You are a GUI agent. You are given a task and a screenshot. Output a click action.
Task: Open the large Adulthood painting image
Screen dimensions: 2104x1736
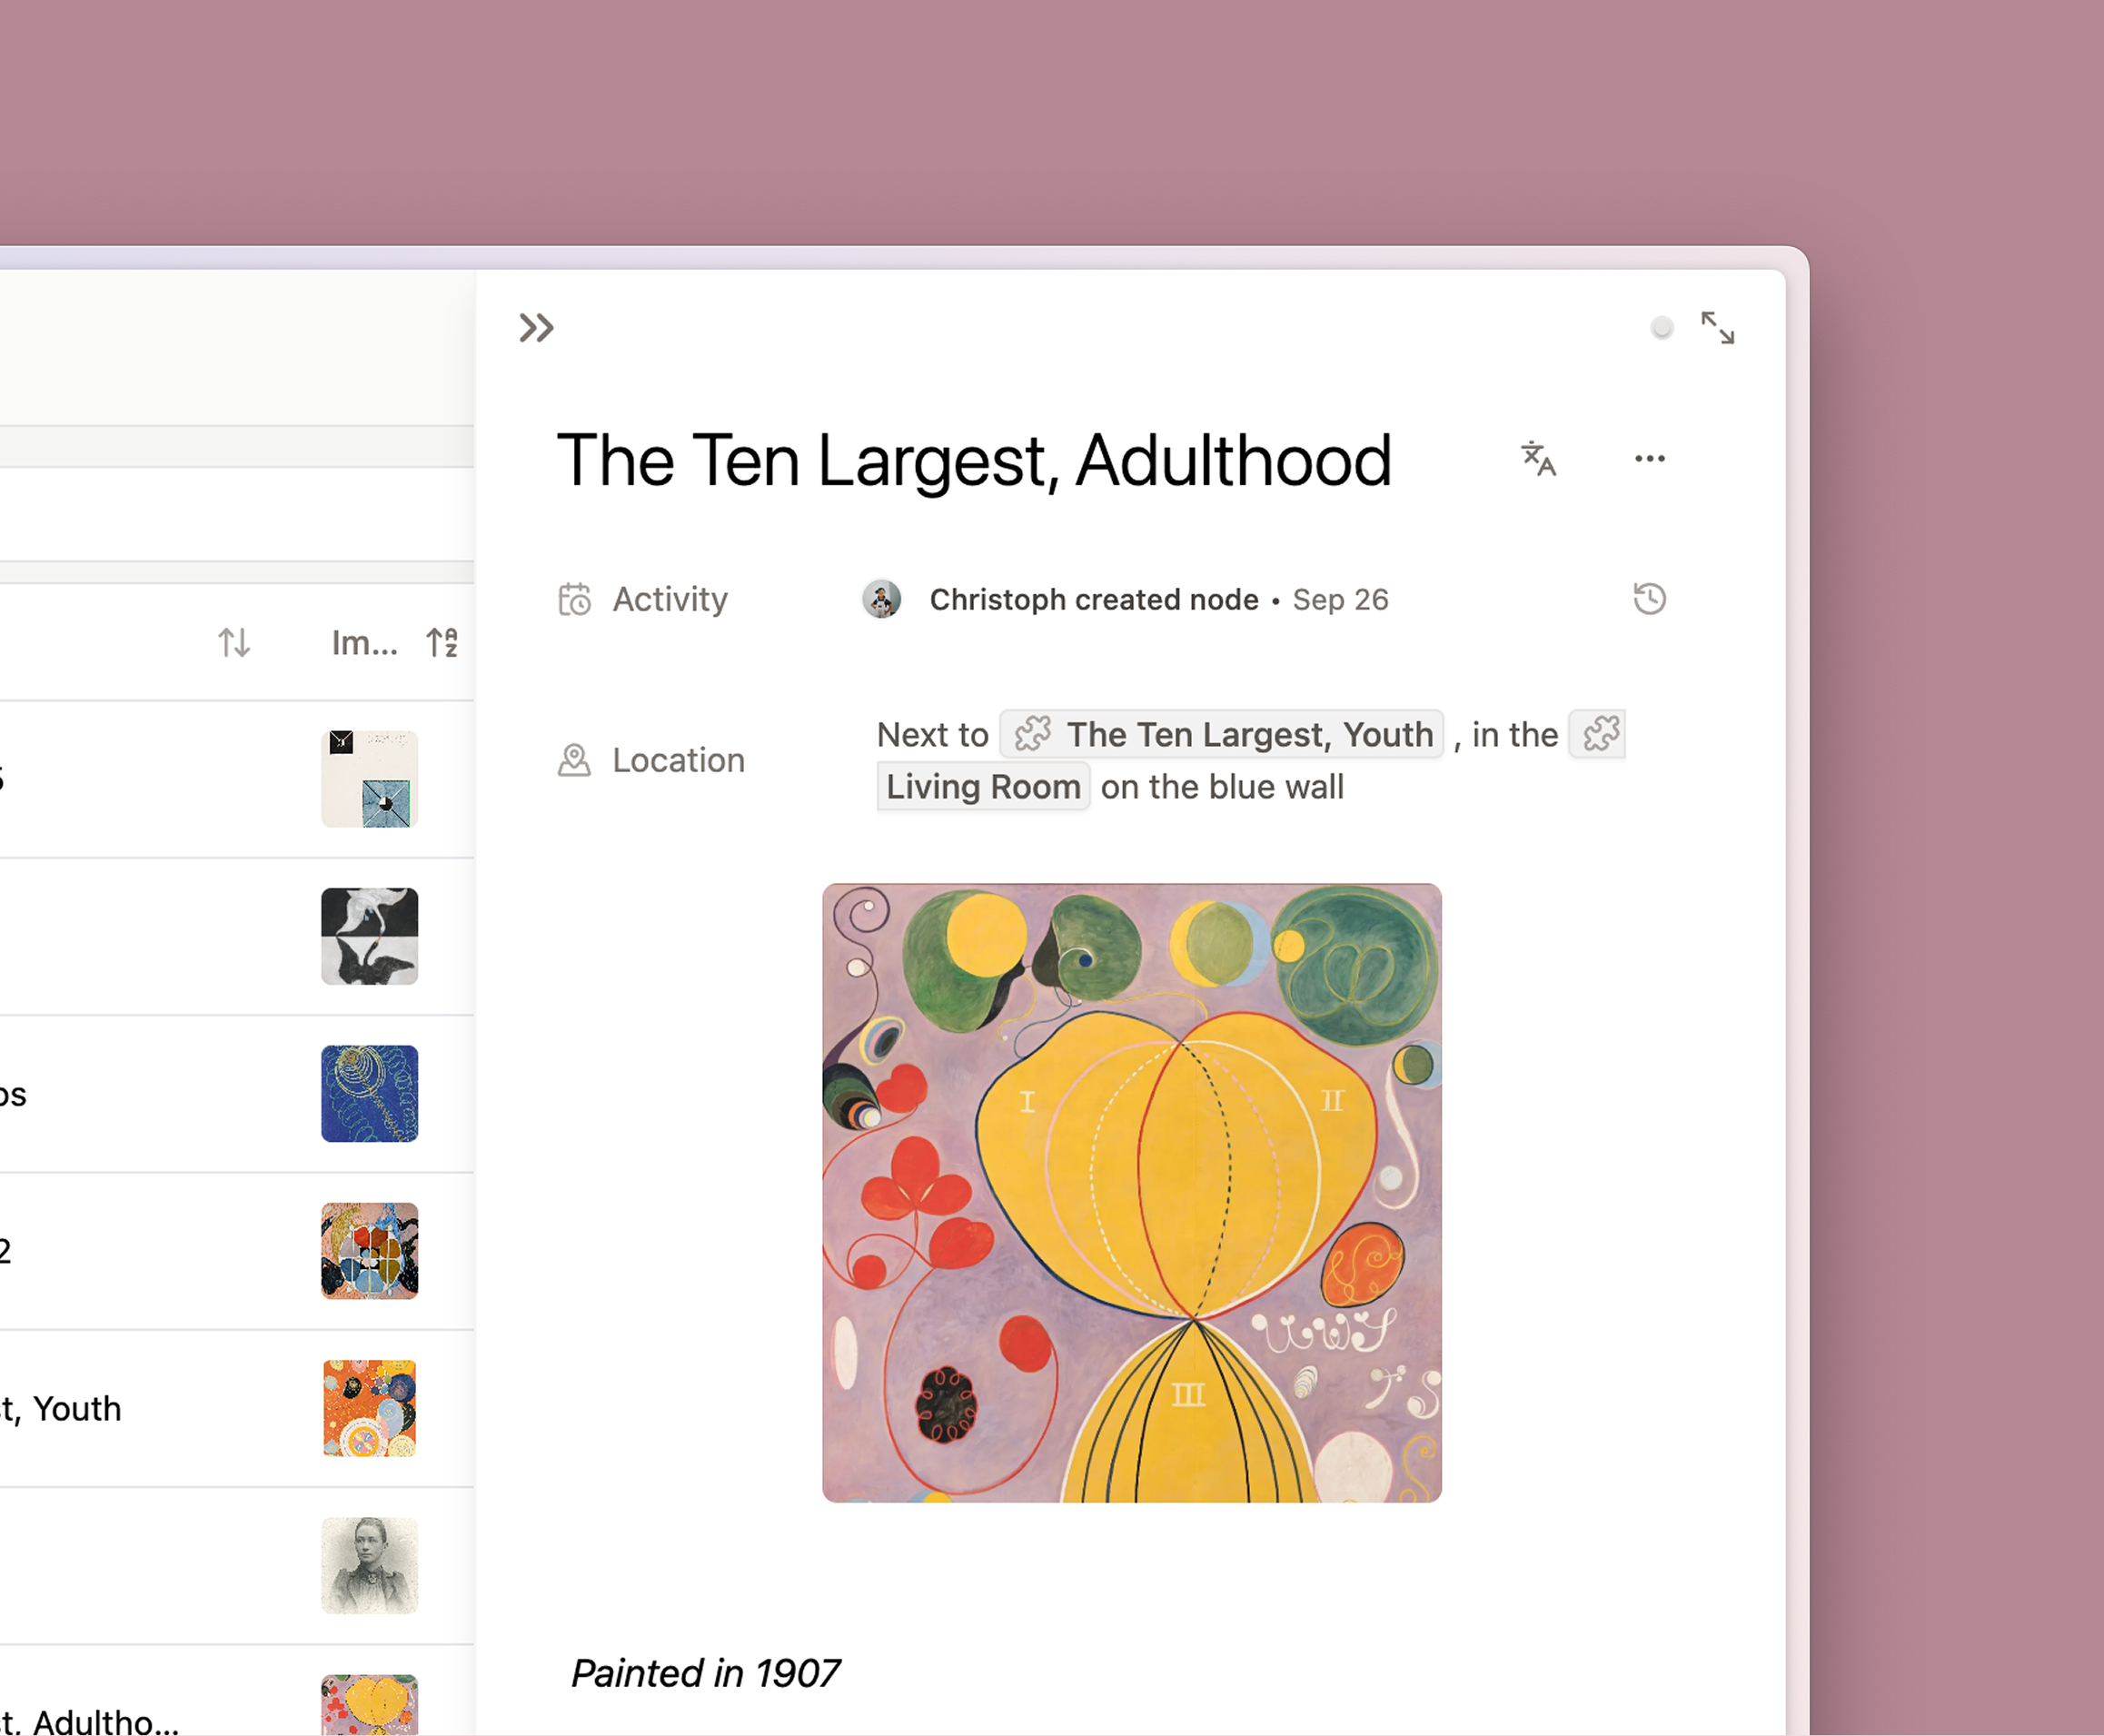tap(1132, 1193)
